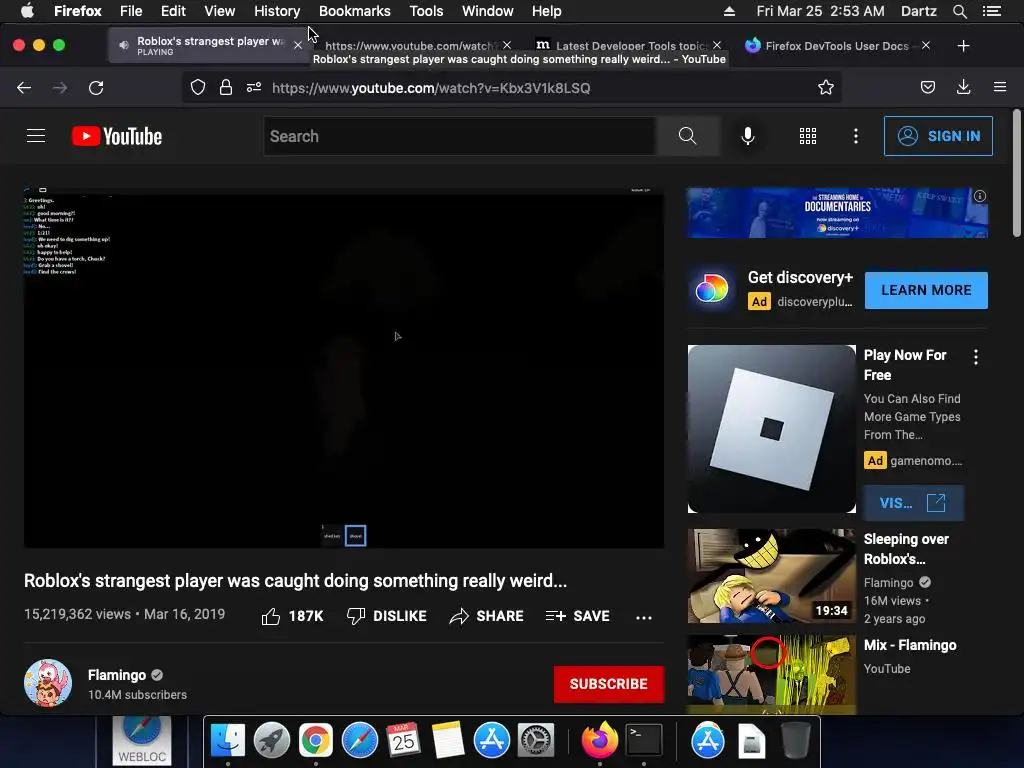Open a new tab with plus button

click(x=963, y=46)
